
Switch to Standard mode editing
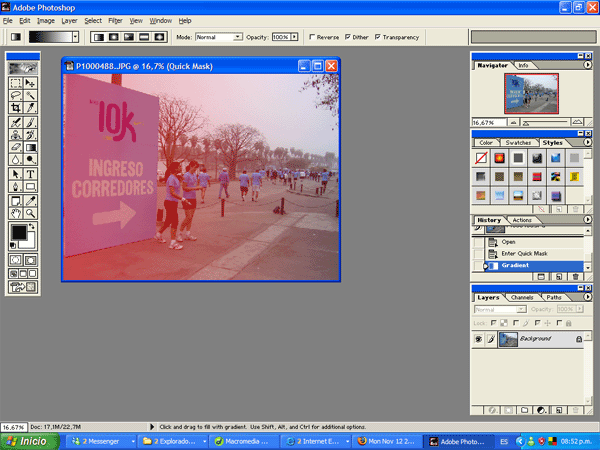coord(16,260)
